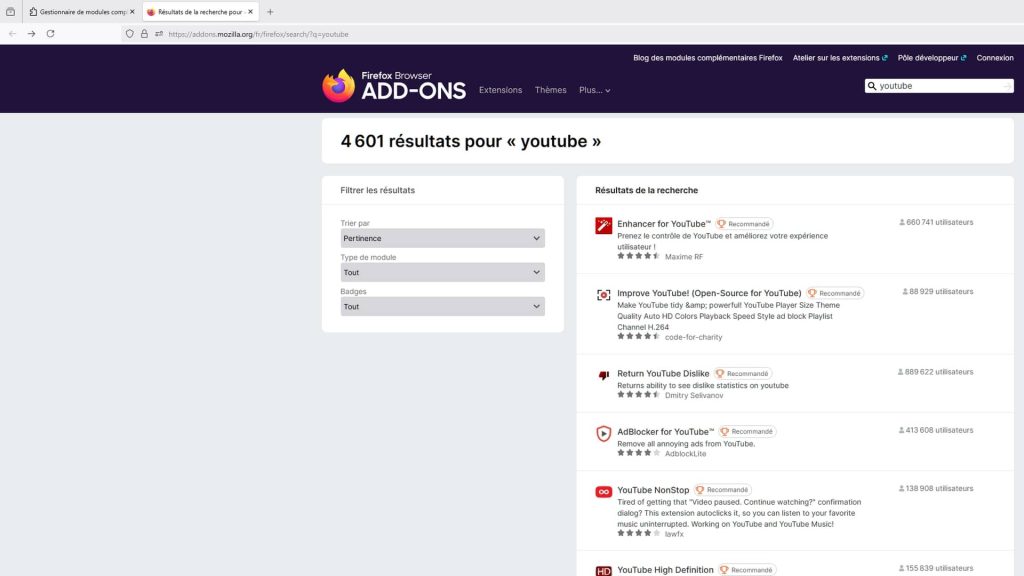Screen dimensions: 1024x576
Task: Expand the Plus… navigation menu
Action: (594, 90)
